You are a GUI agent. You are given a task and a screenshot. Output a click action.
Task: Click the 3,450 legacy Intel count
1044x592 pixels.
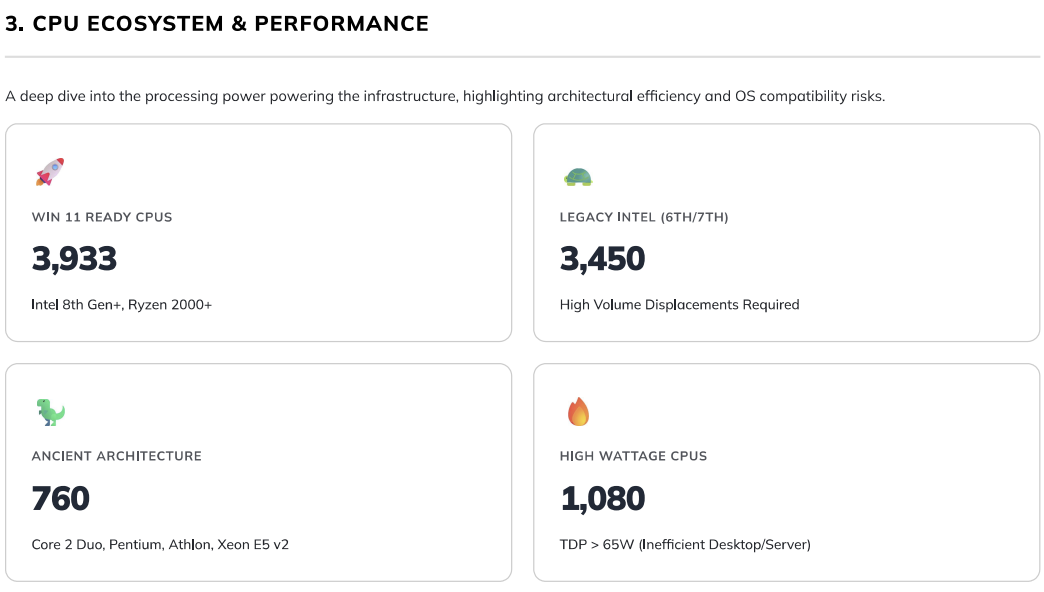pos(602,260)
